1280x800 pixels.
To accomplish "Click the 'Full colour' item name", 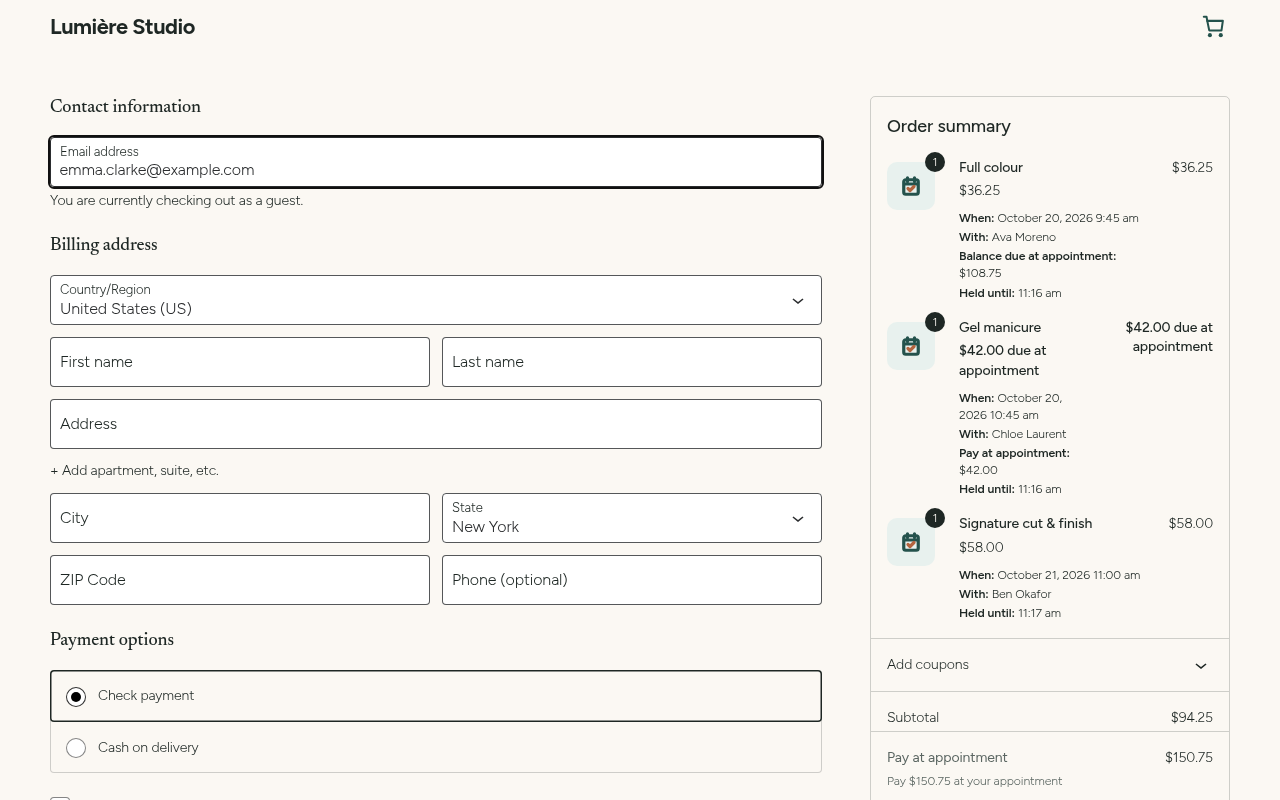I will click(x=991, y=168).
